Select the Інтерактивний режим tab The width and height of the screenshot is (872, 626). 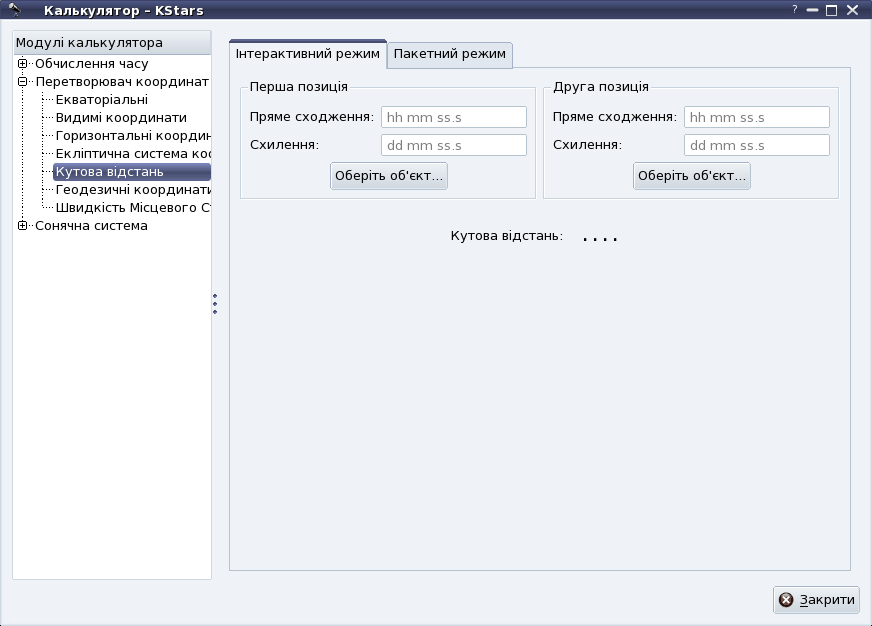coord(308,54)
